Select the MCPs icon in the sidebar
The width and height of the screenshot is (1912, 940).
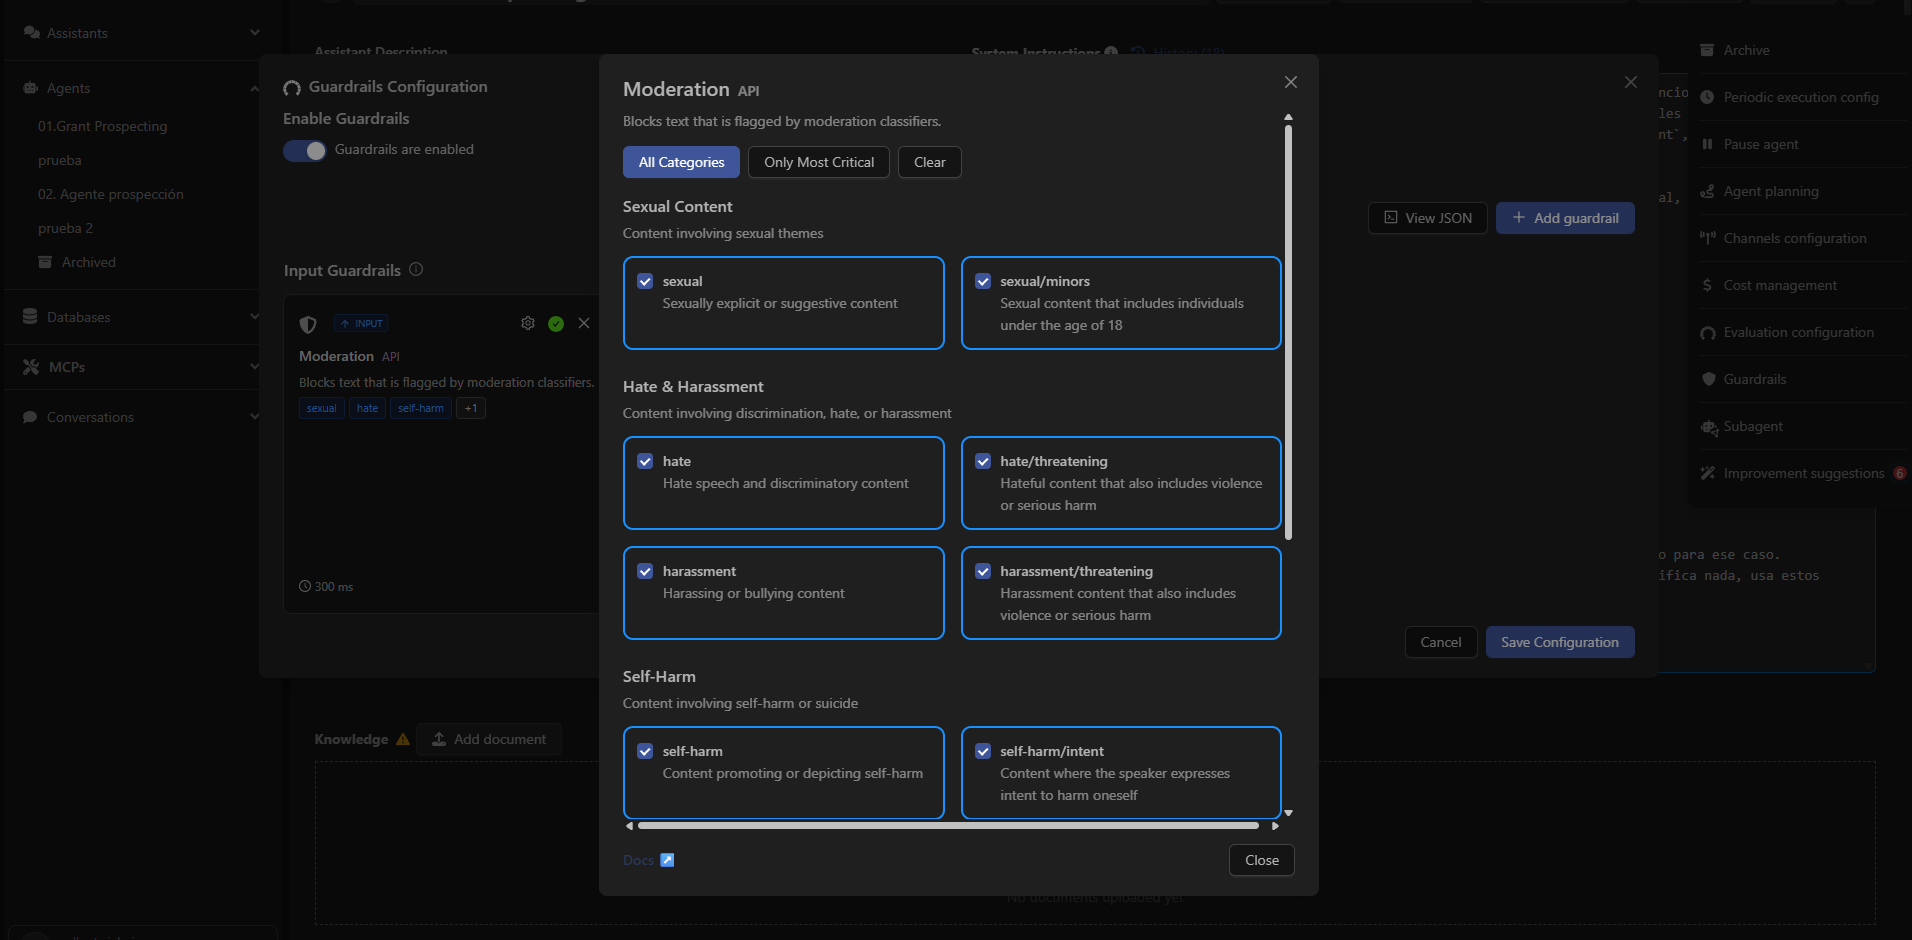click(30, 367)
